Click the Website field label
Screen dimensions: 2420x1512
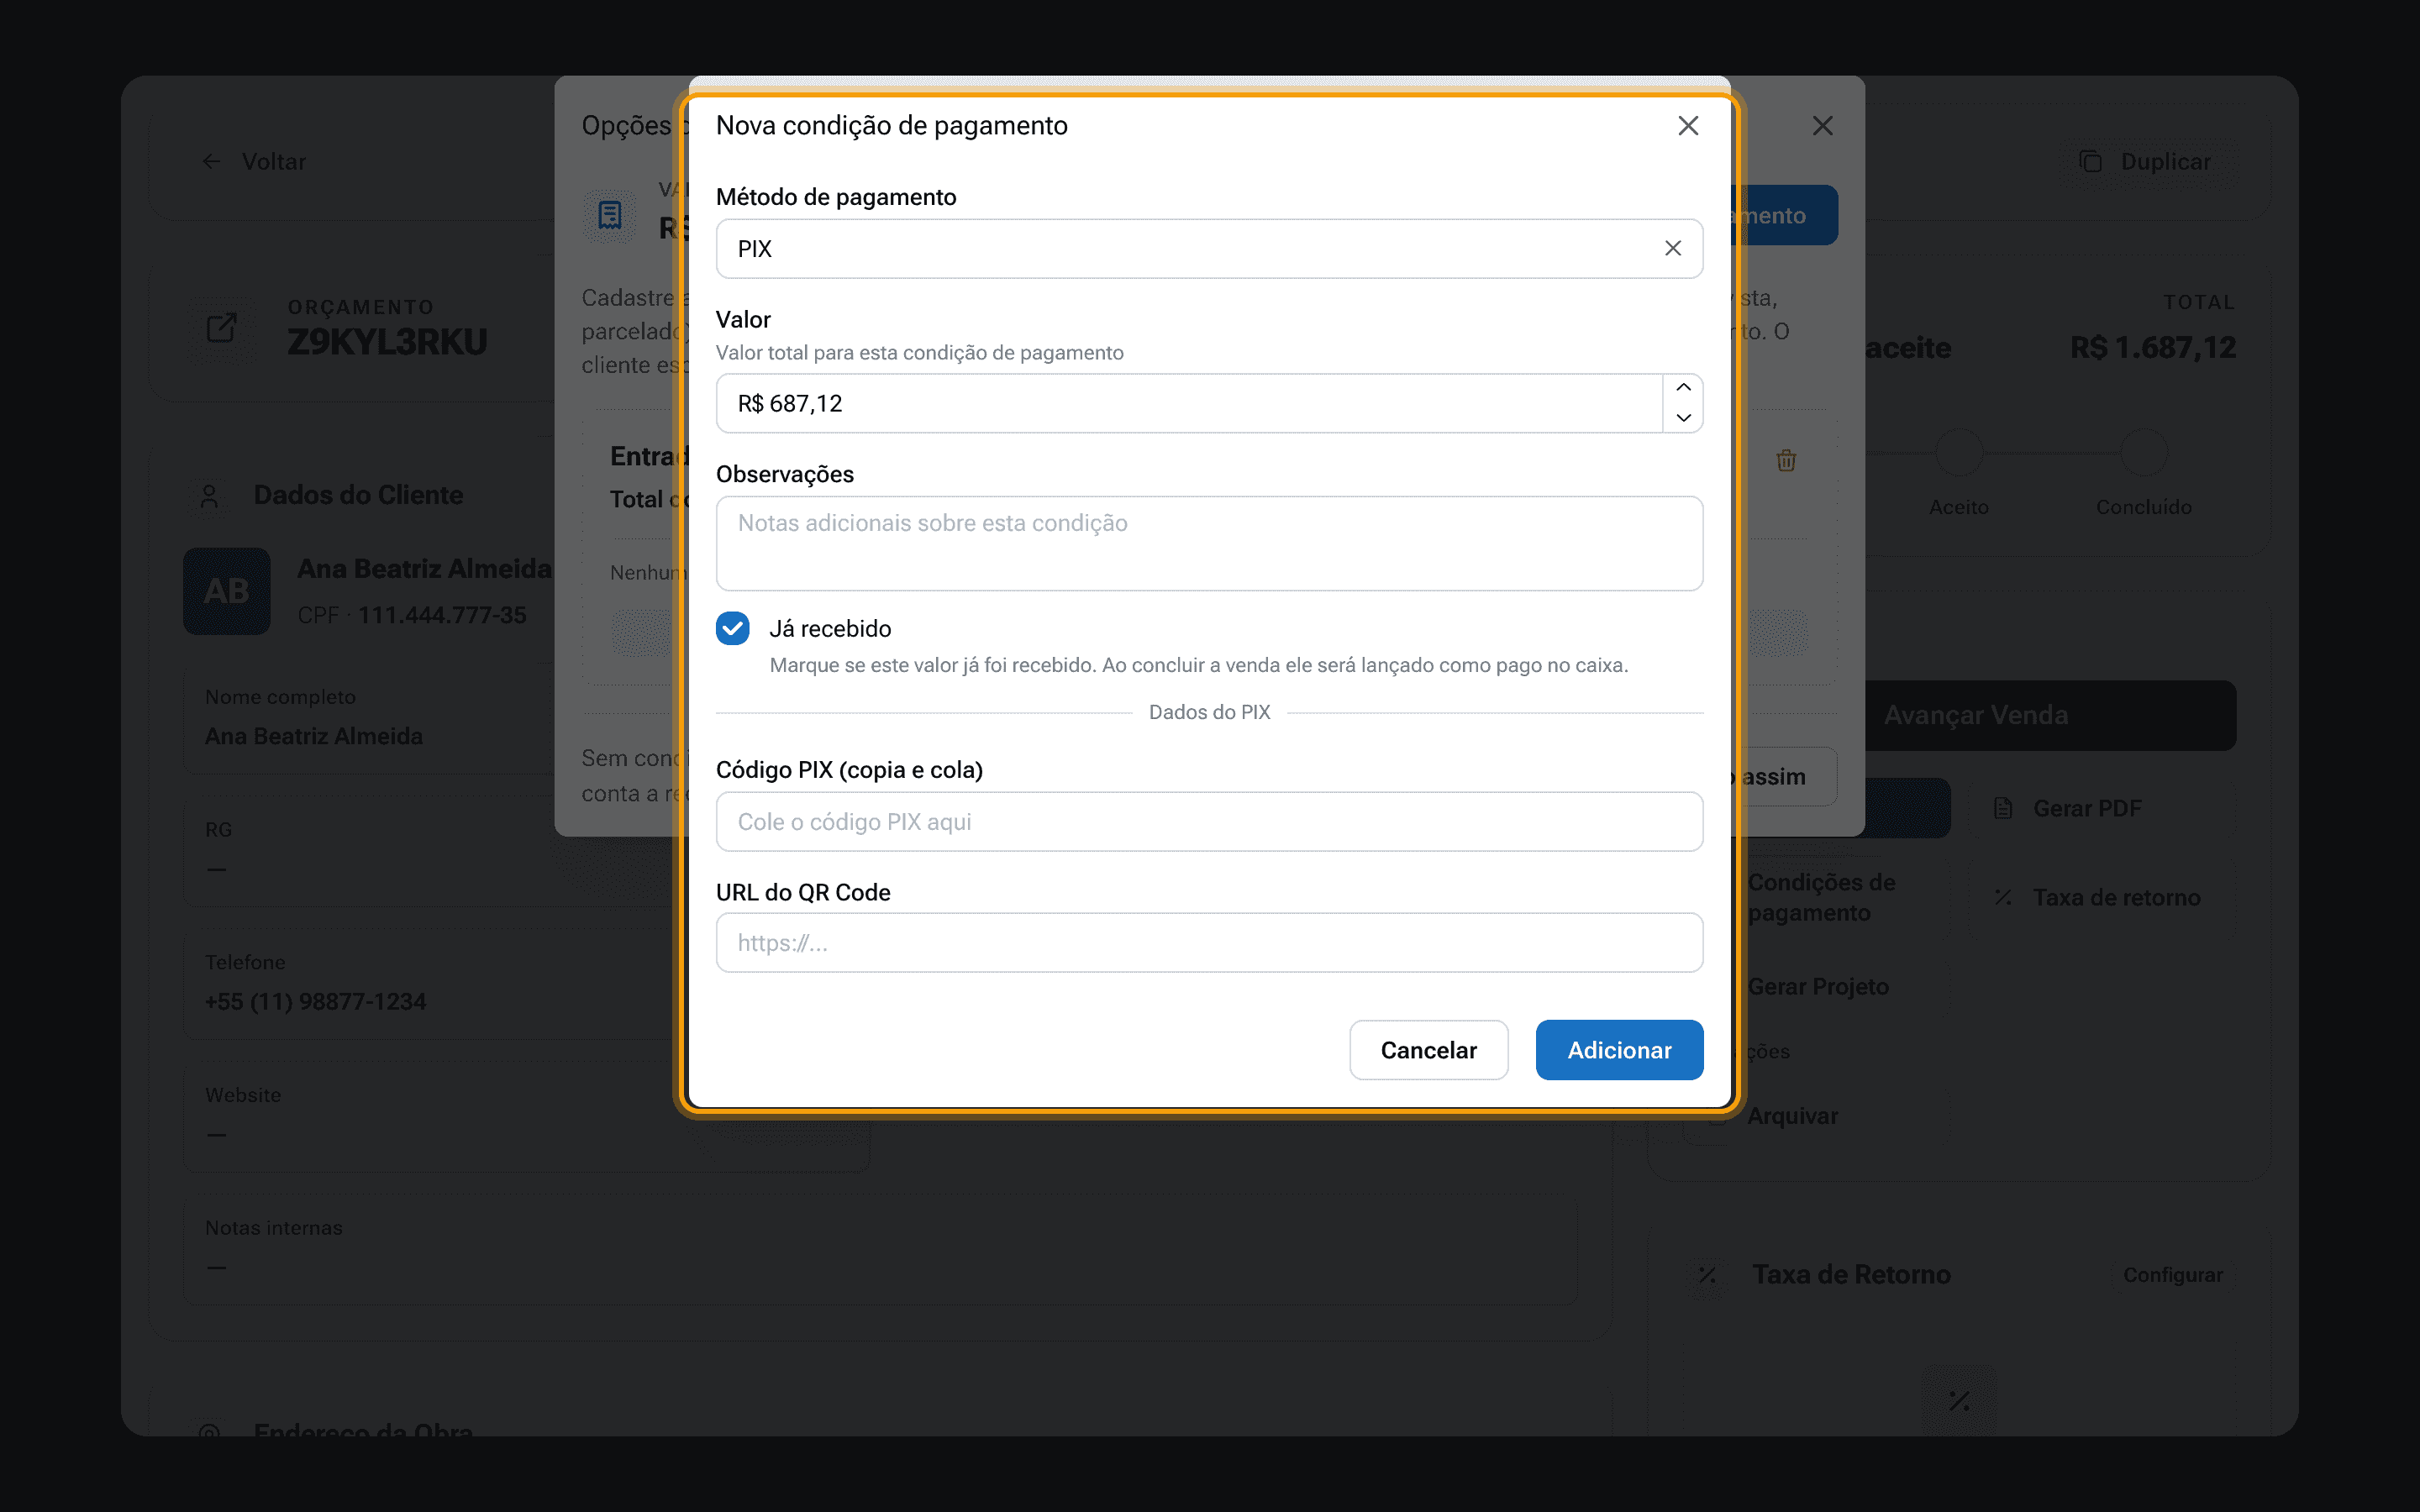click(243, 1095)
